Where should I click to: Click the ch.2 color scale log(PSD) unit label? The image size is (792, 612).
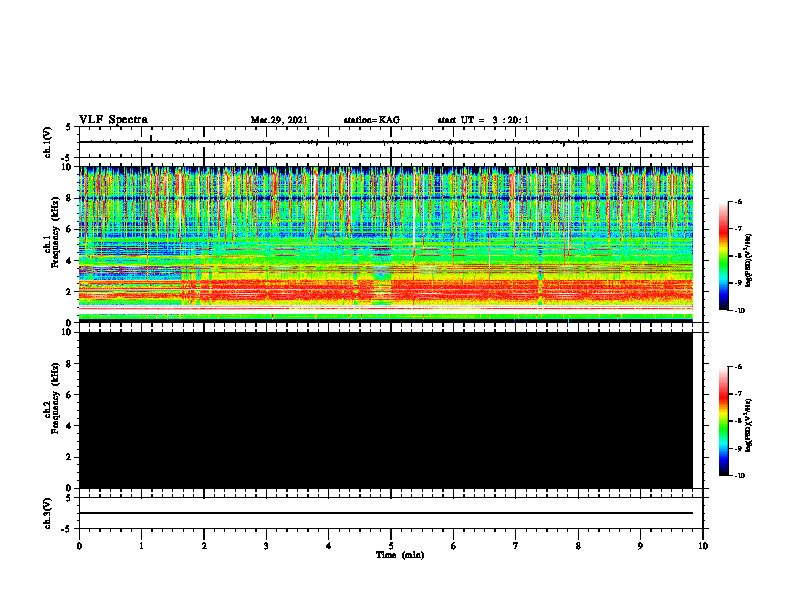(x=749, y=426)
